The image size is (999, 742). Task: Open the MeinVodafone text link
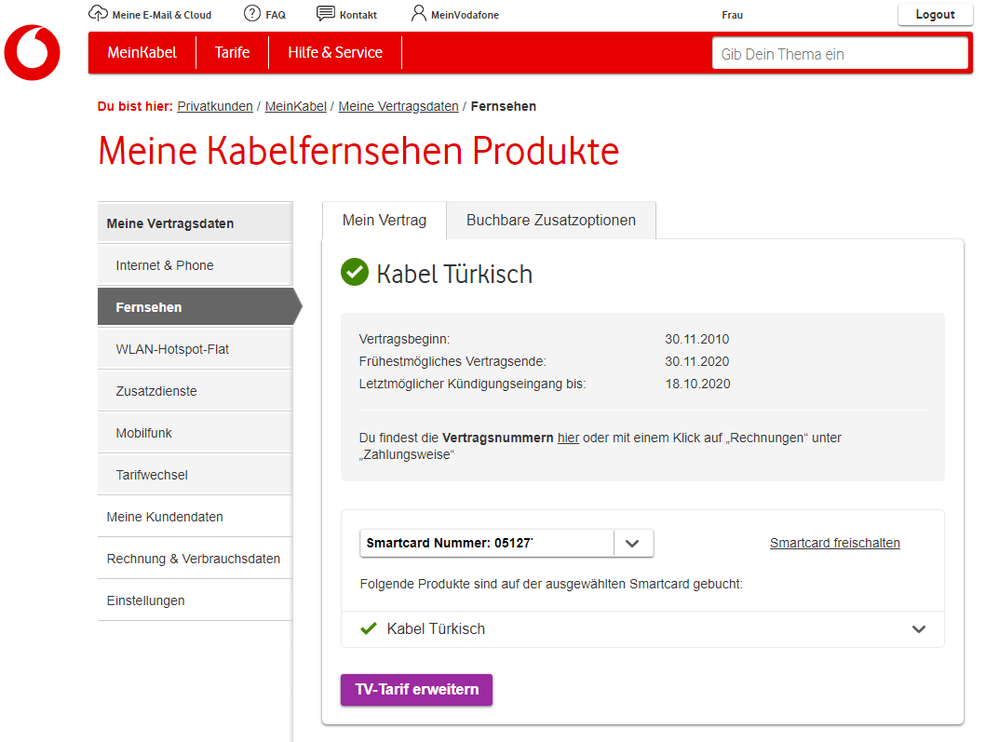coord(465,15)
